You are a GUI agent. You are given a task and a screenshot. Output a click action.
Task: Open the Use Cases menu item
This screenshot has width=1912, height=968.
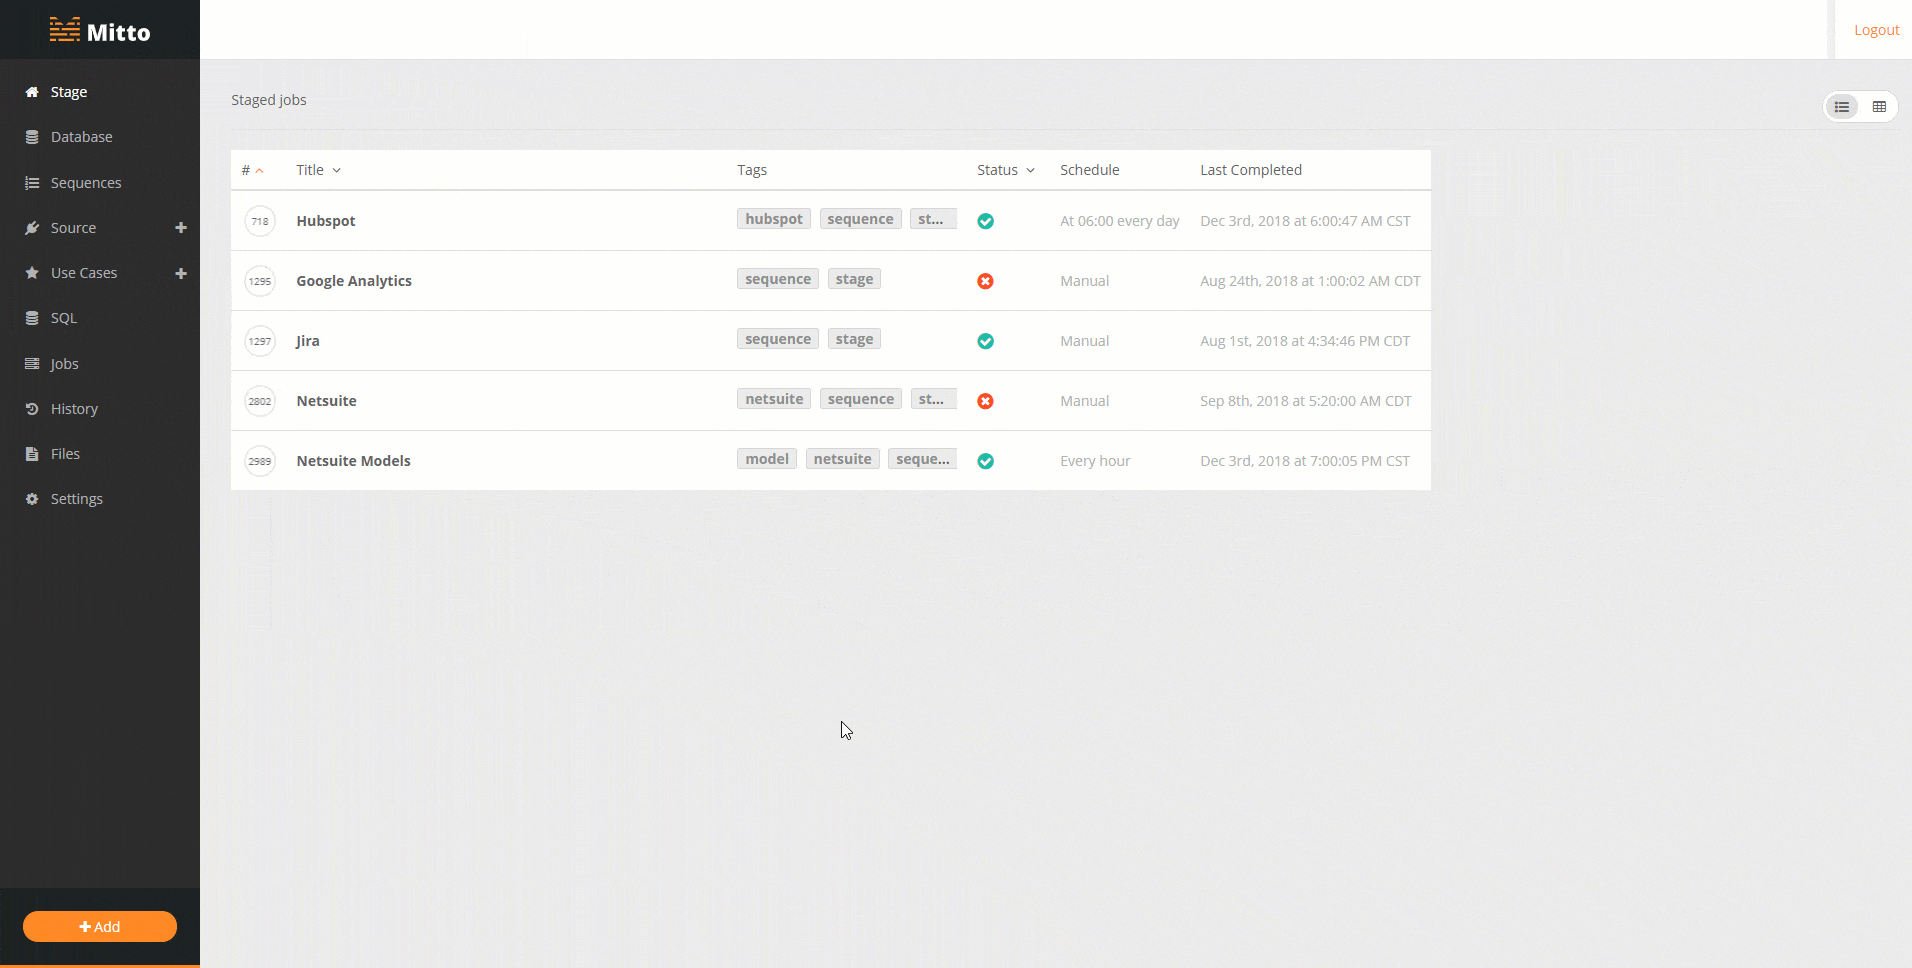coord(84,273)
